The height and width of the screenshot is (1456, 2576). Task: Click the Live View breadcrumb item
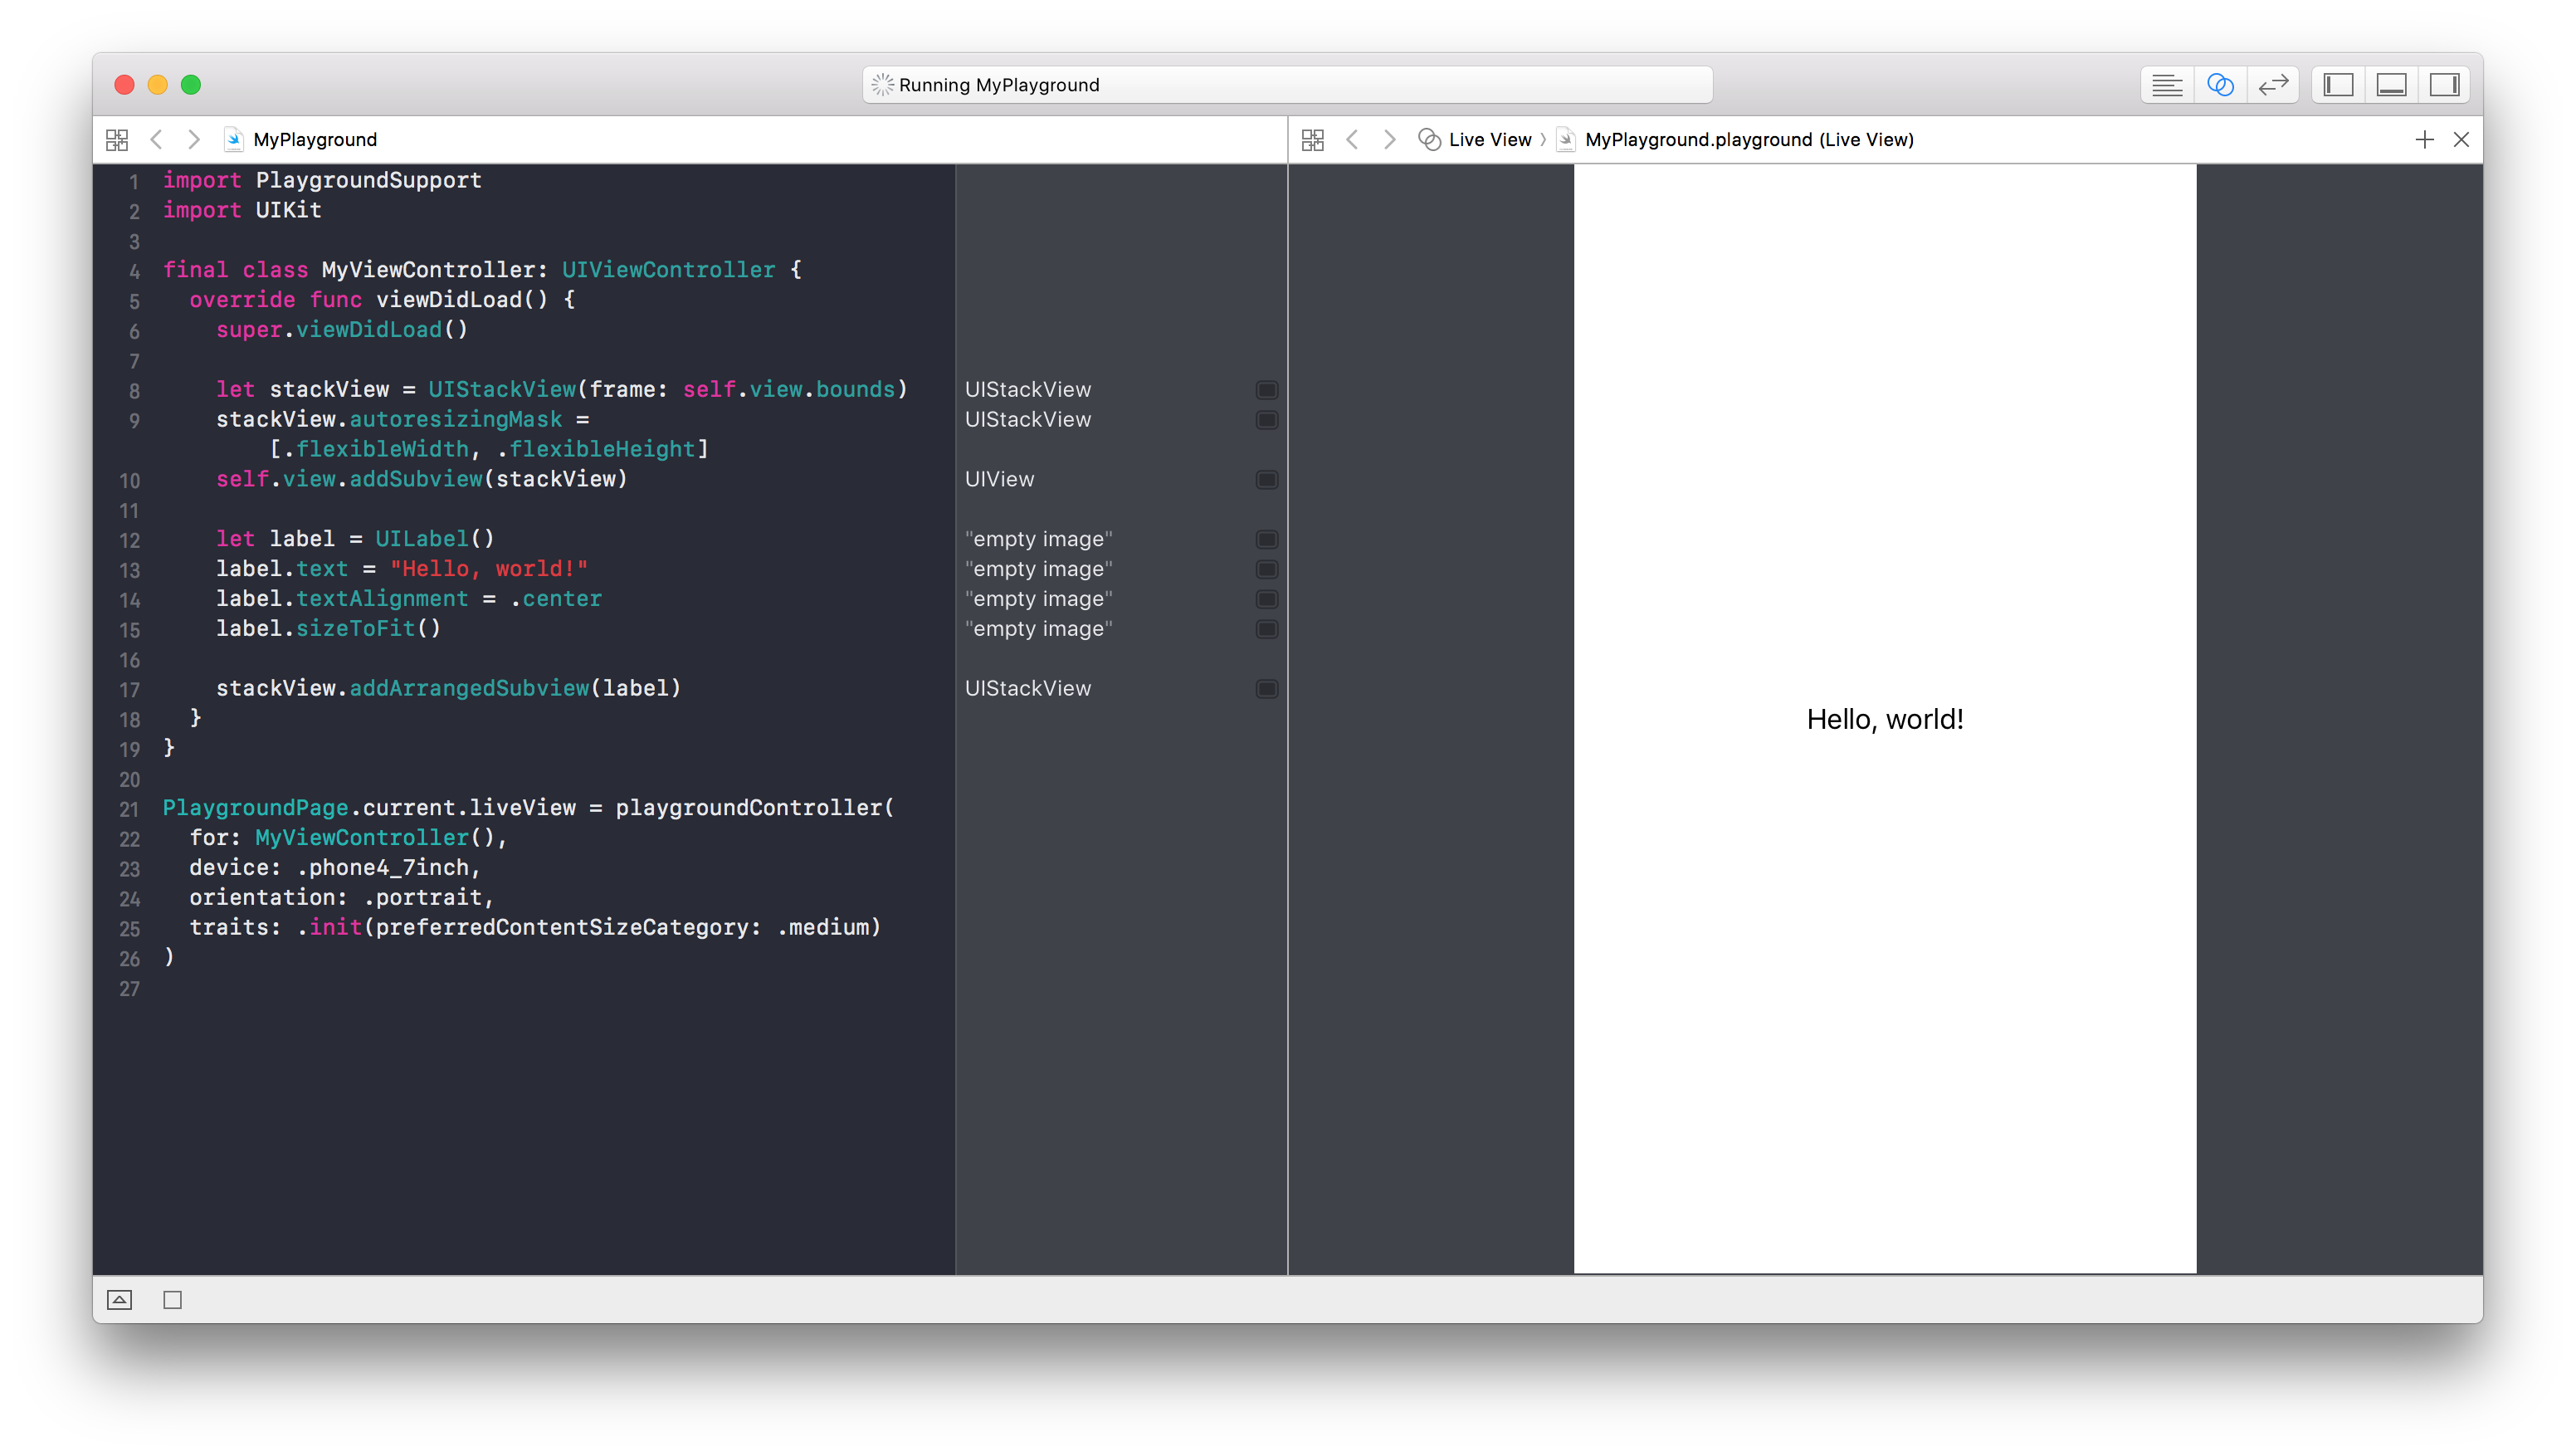[x=1488, y=140]
